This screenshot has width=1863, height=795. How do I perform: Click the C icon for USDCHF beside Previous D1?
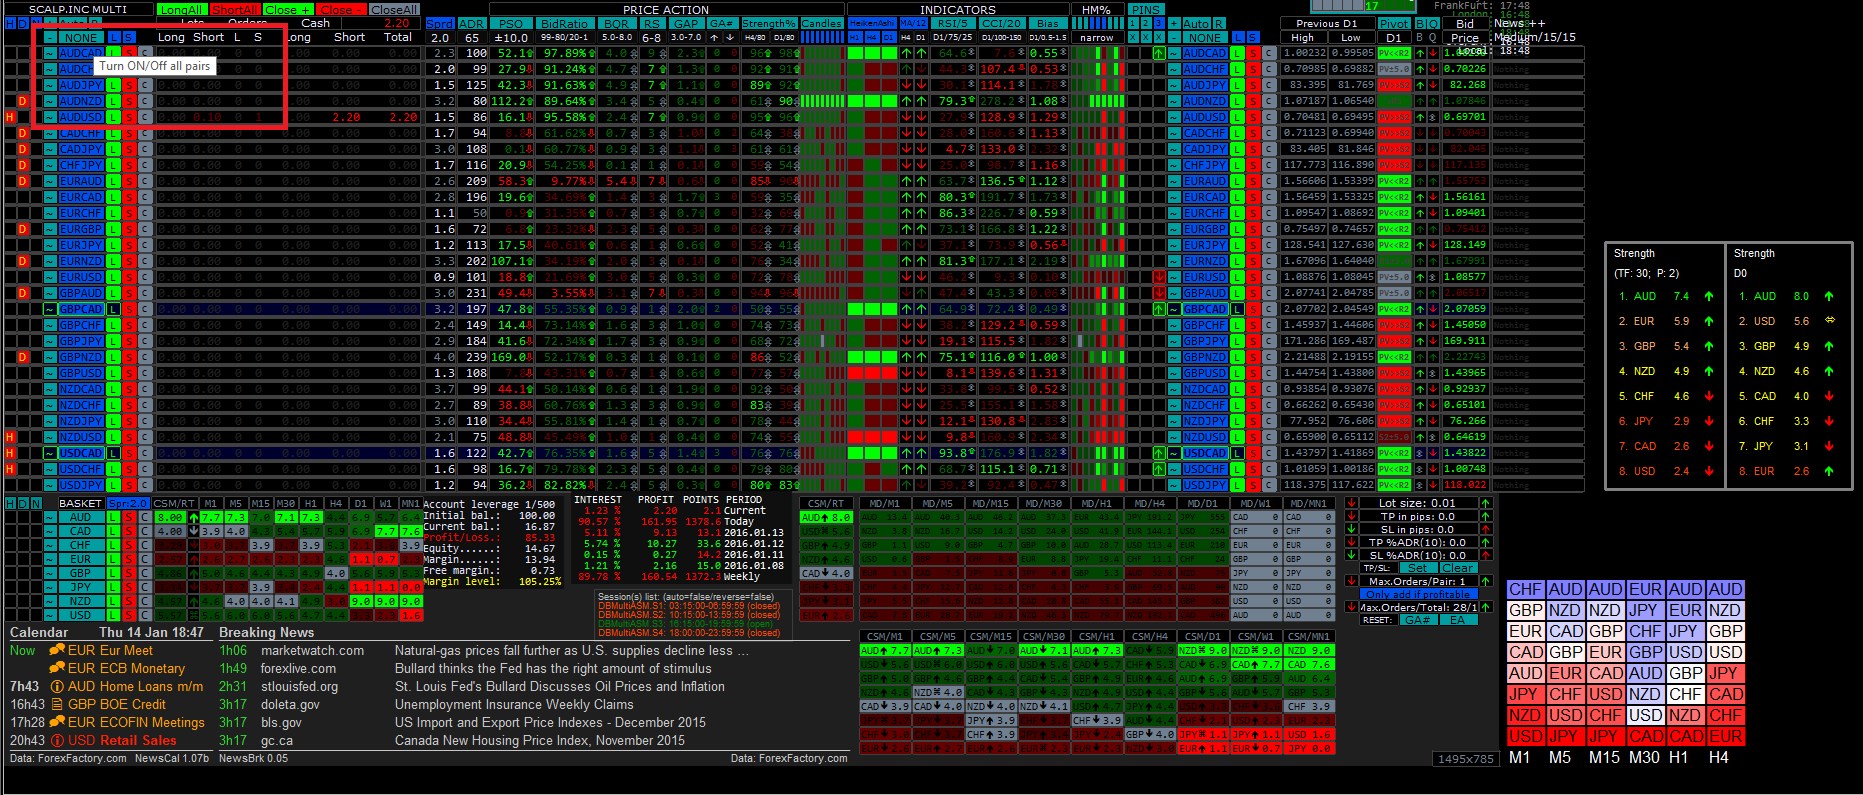coord(1269,469)
